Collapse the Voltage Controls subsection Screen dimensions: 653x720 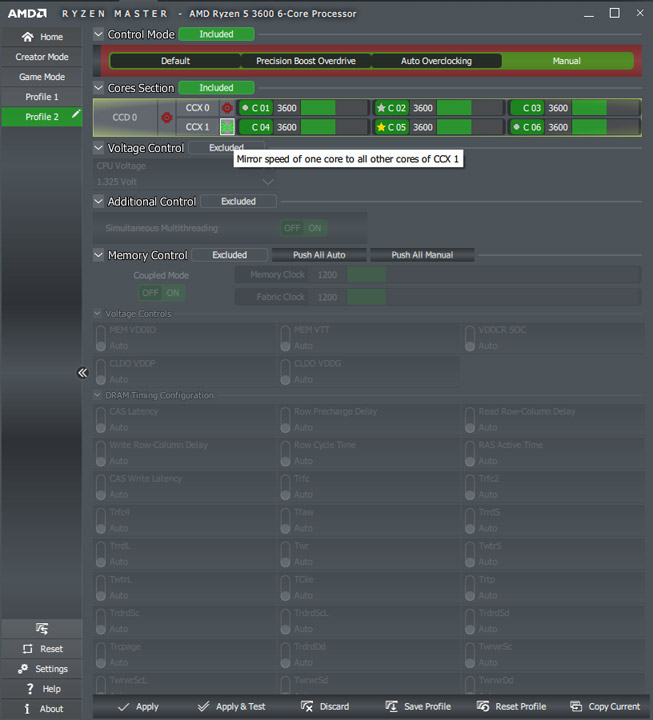click(x=97, y=313)
